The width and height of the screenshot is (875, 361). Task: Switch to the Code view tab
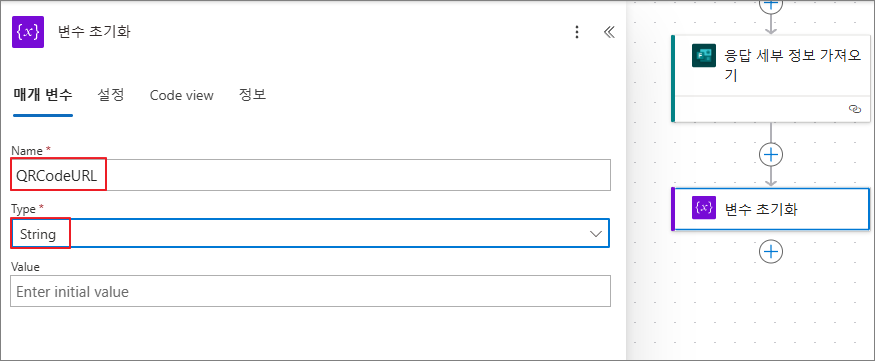(181, 95)
